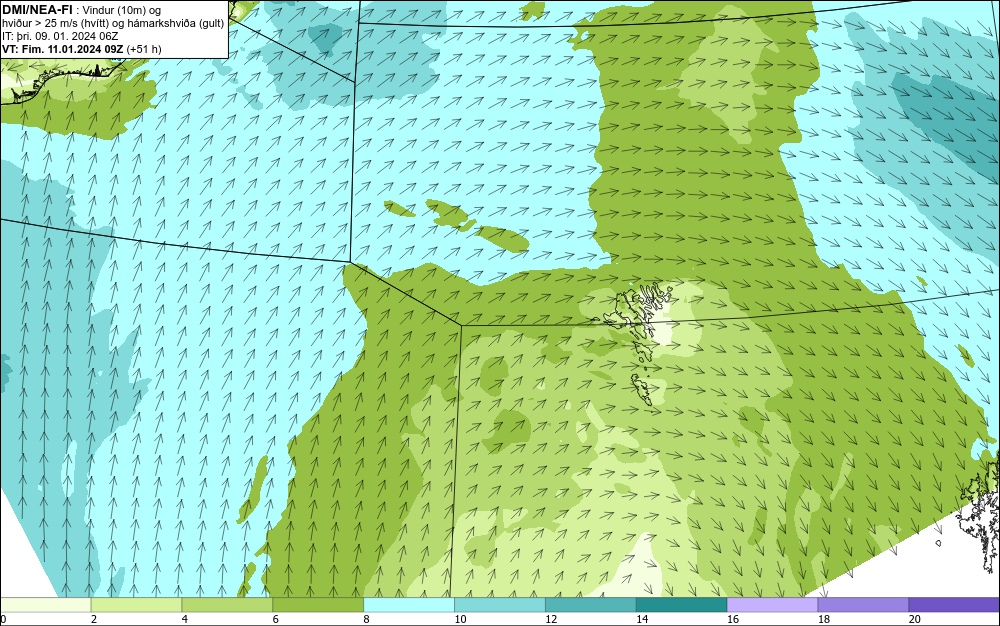Click the 14–16 m/s dark teal legend swatch

click(x=682, y=604)
